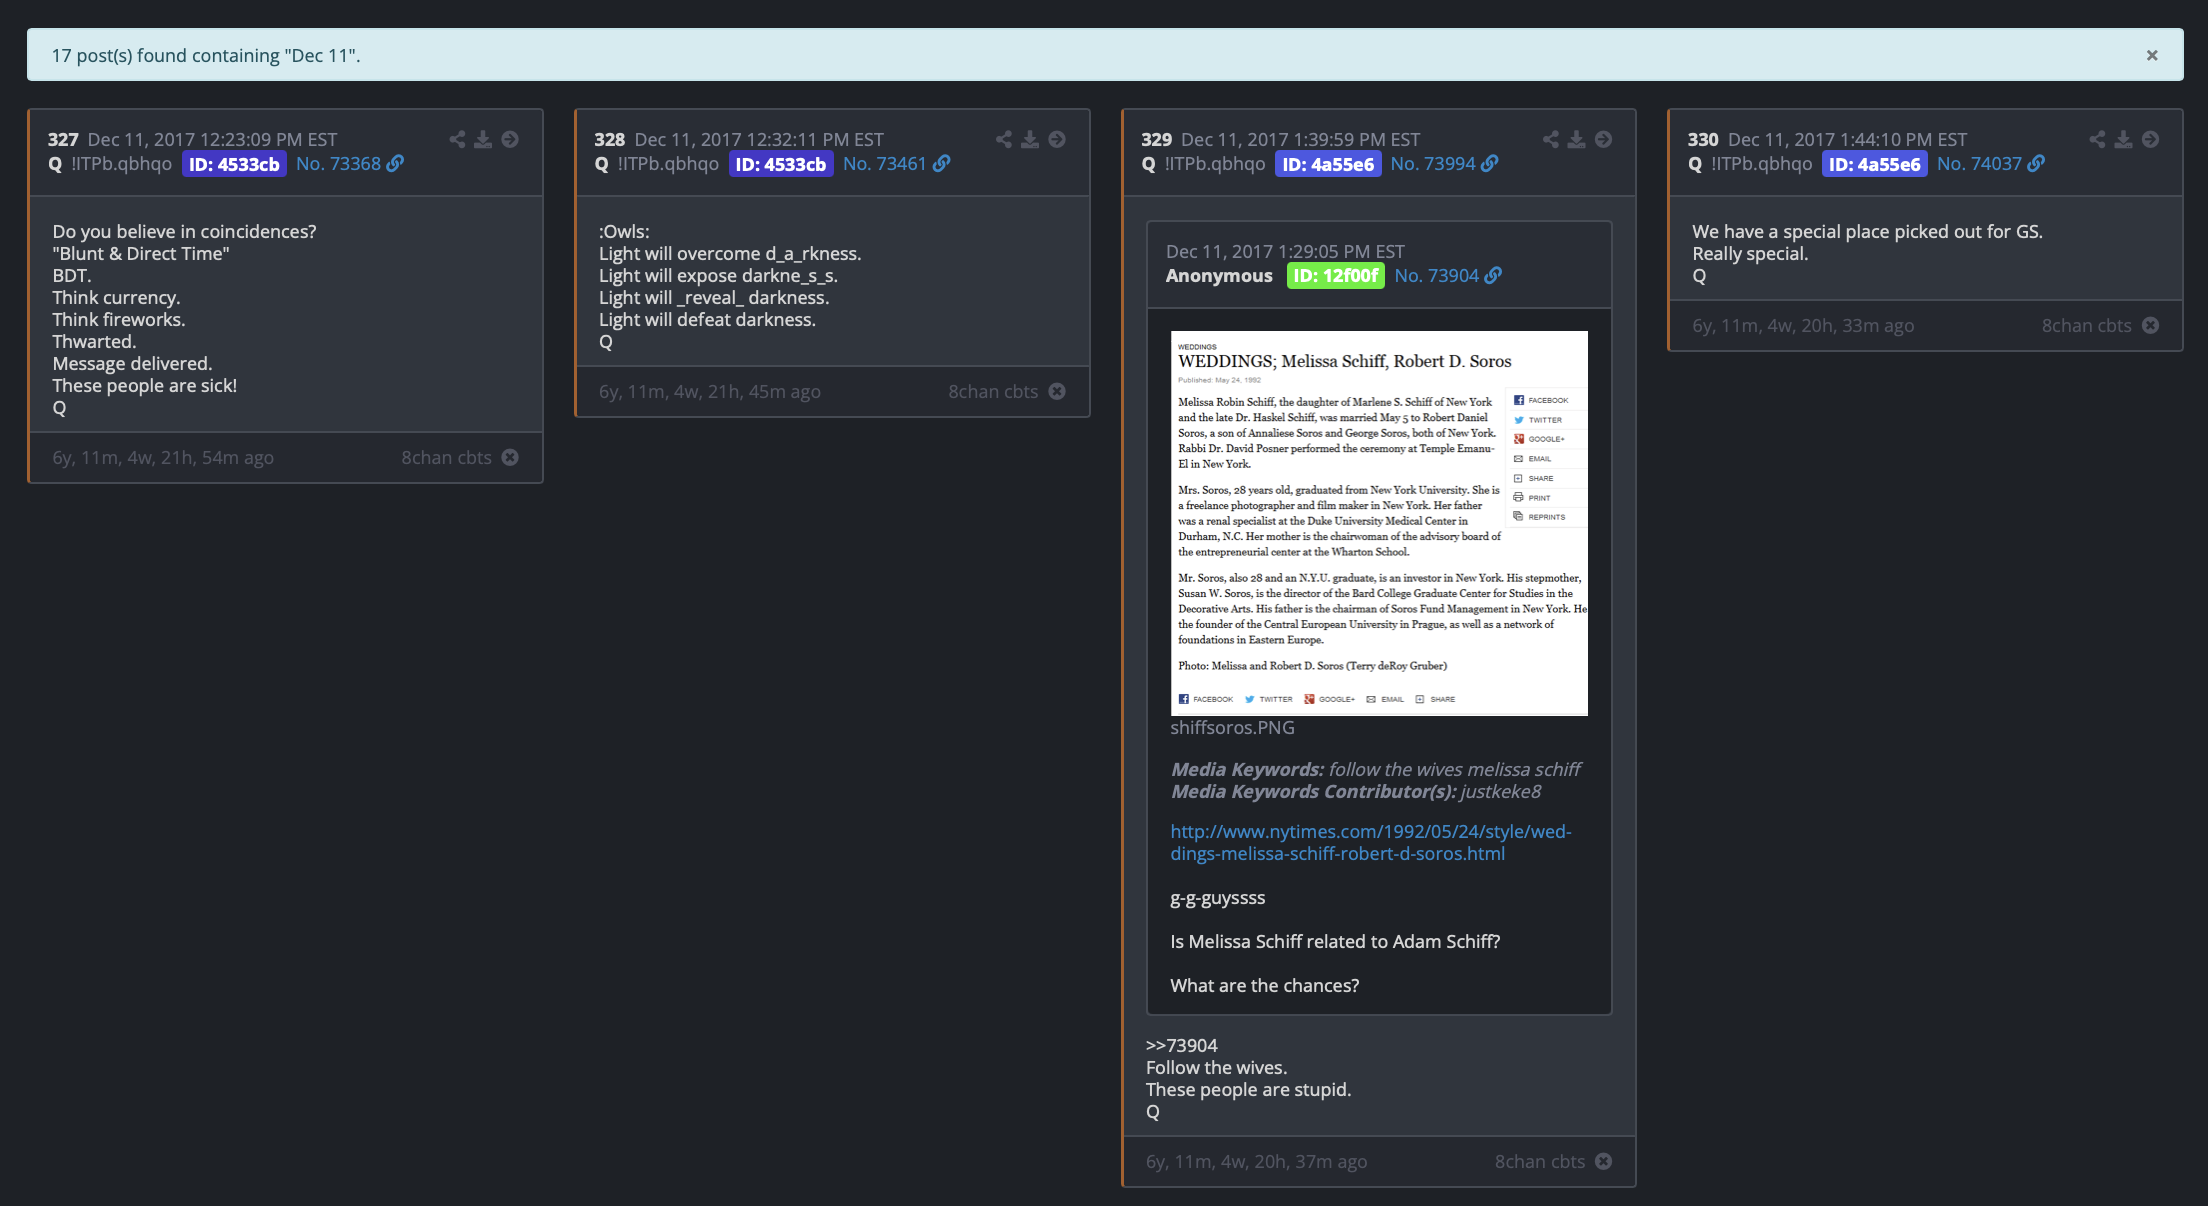2208x1206 pixels.
Task: Download post 329
Action: click(1577, 139)
